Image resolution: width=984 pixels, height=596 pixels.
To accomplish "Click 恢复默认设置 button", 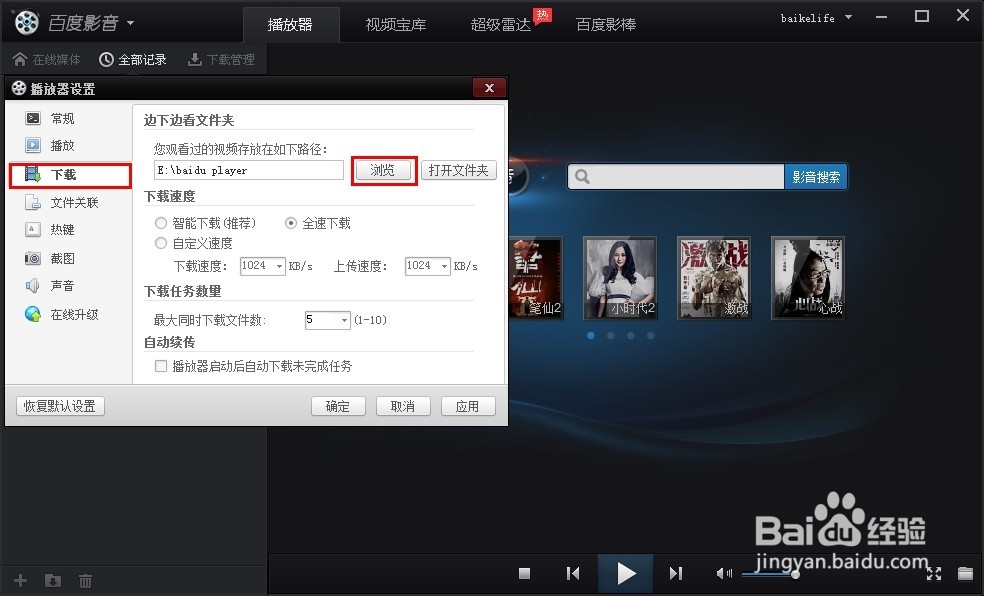I will tap(60, 406).
